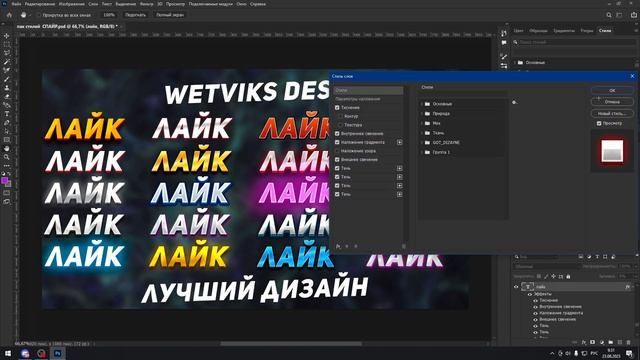Select the Eraser tool

pyautogui.click(x=7, y=96)
